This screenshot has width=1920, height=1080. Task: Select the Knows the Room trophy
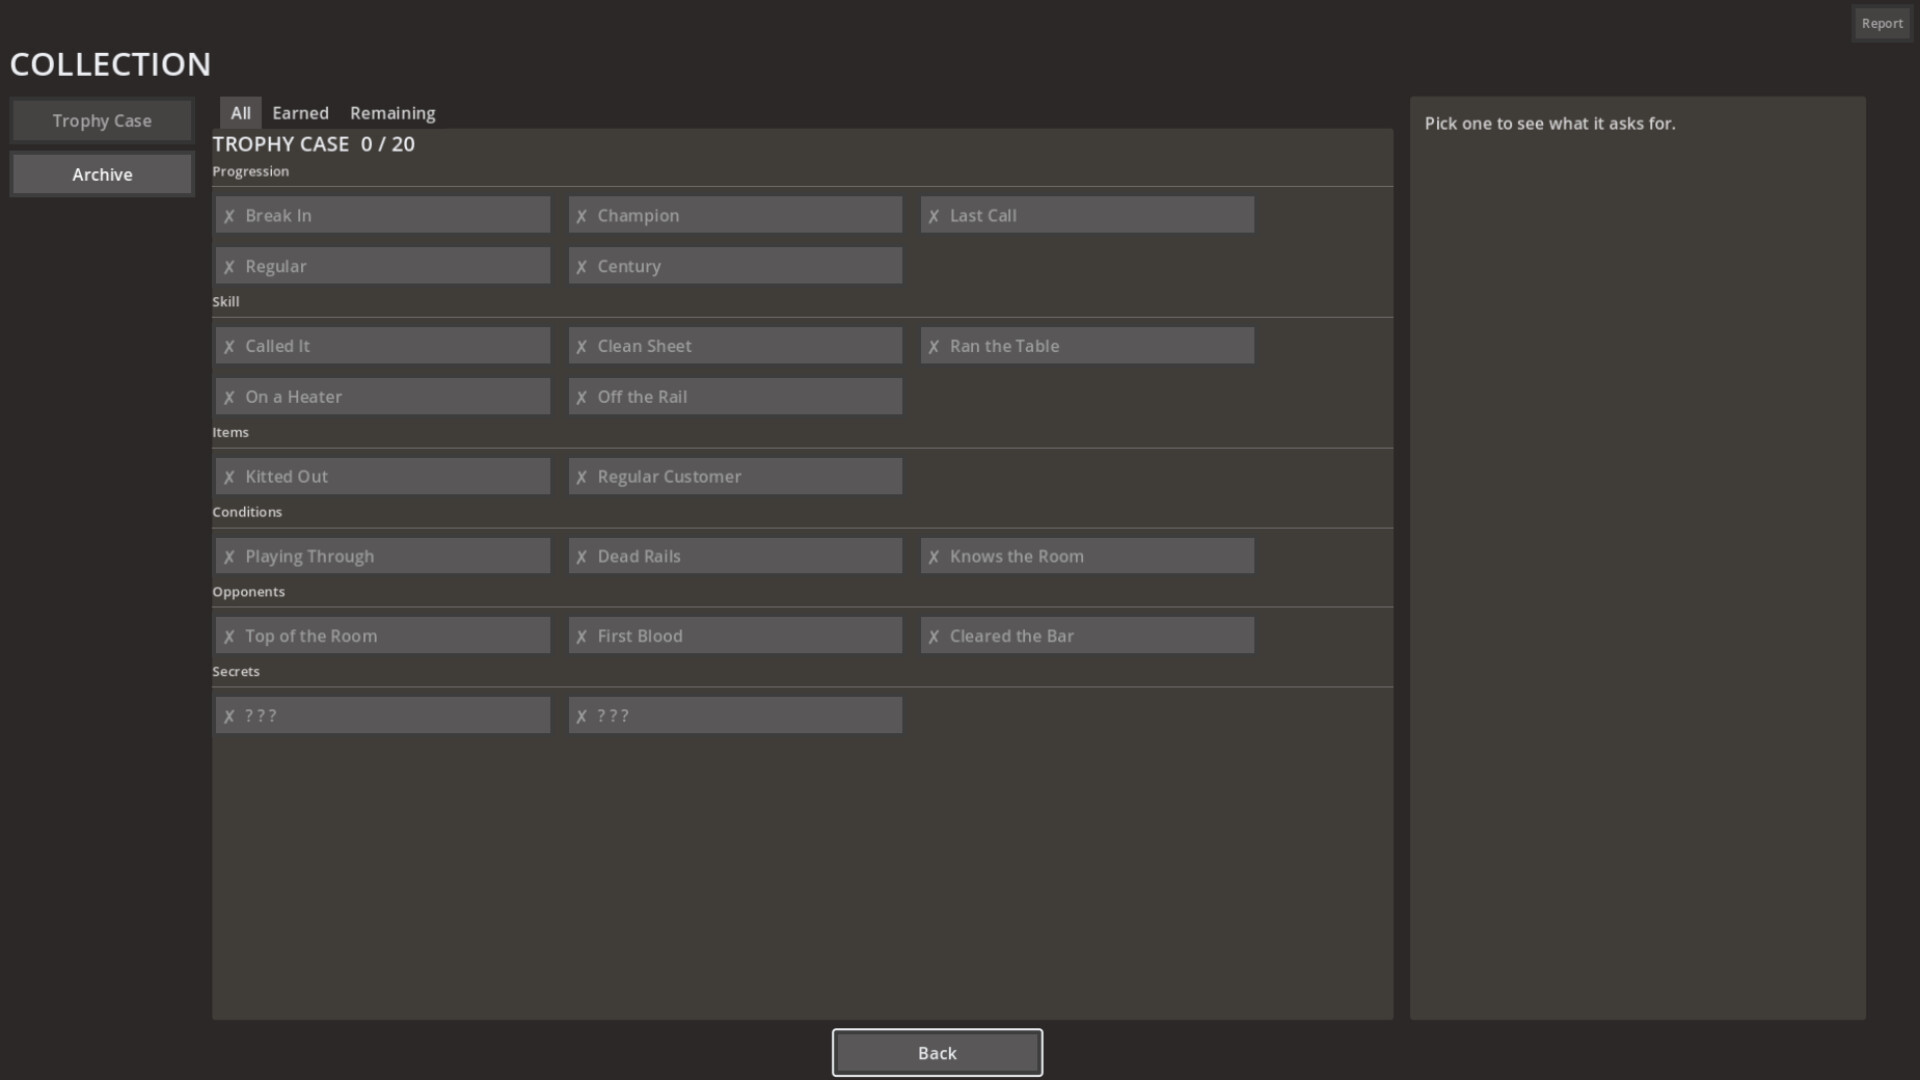(x=1087, y=556)
